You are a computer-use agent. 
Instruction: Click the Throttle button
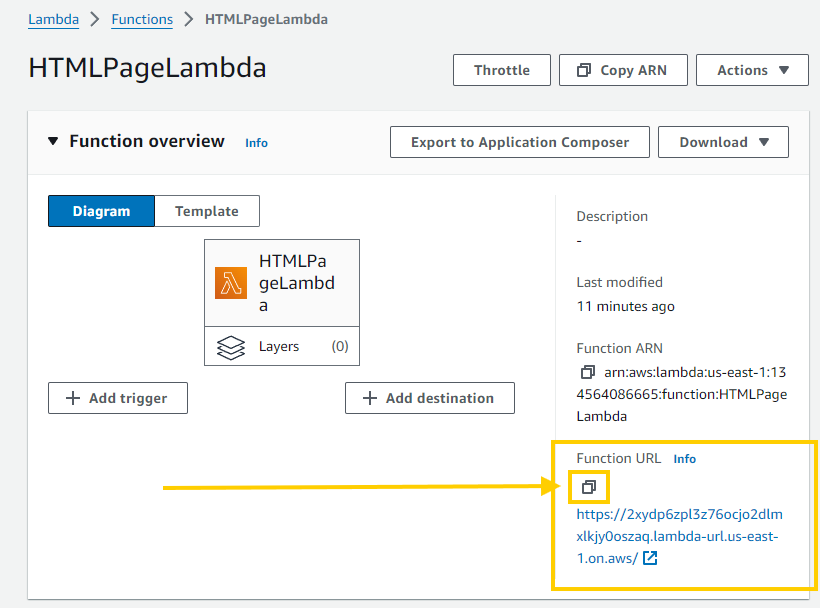[502, 70]
